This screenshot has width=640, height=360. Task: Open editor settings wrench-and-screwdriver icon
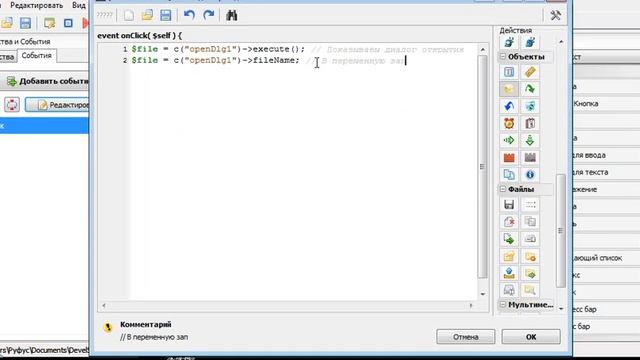555,16
